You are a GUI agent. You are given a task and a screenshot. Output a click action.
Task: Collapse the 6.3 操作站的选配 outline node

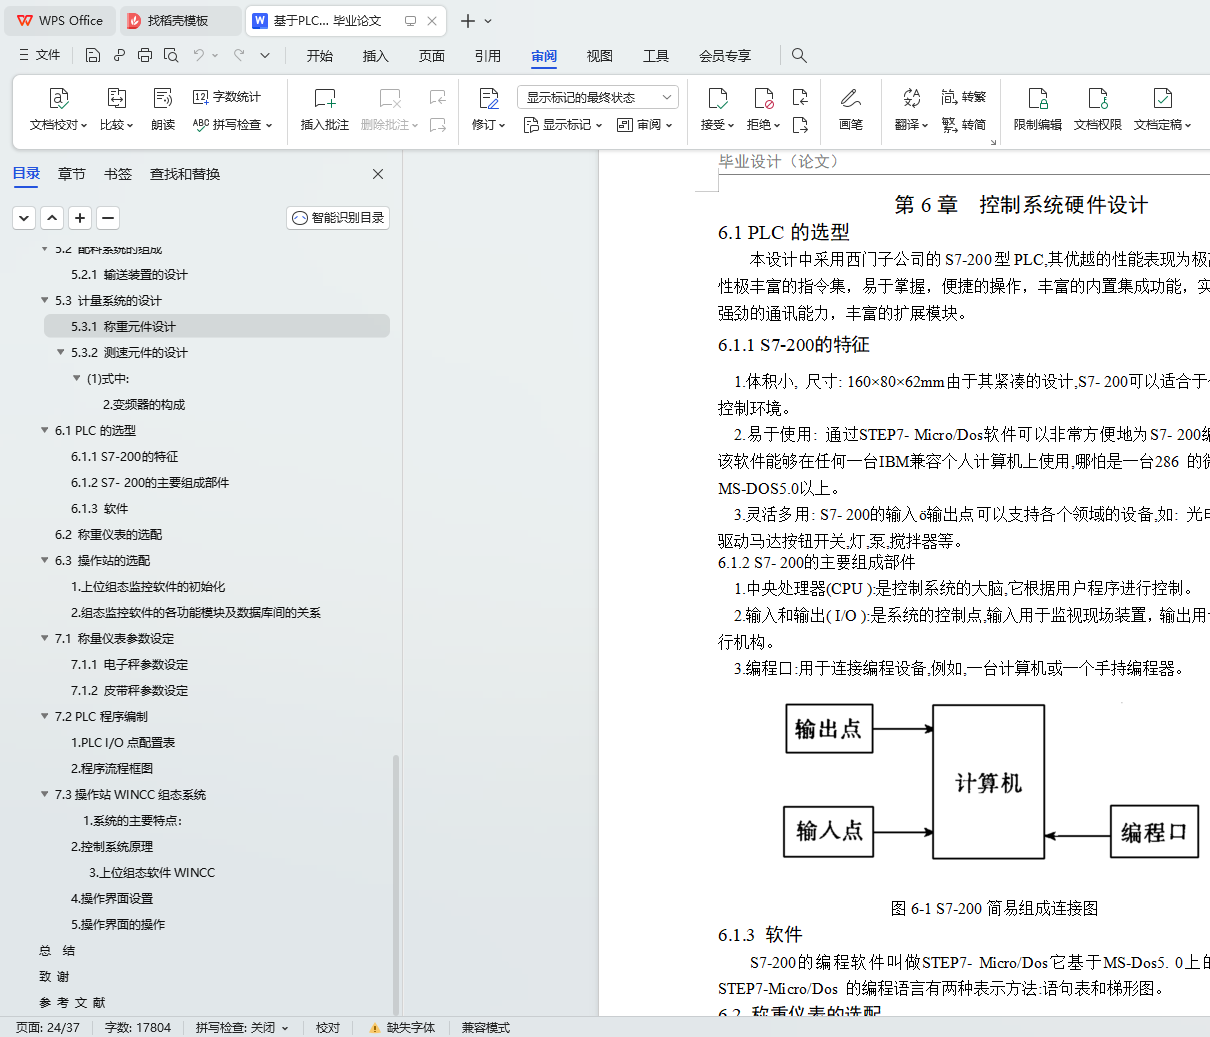[44, 560]
